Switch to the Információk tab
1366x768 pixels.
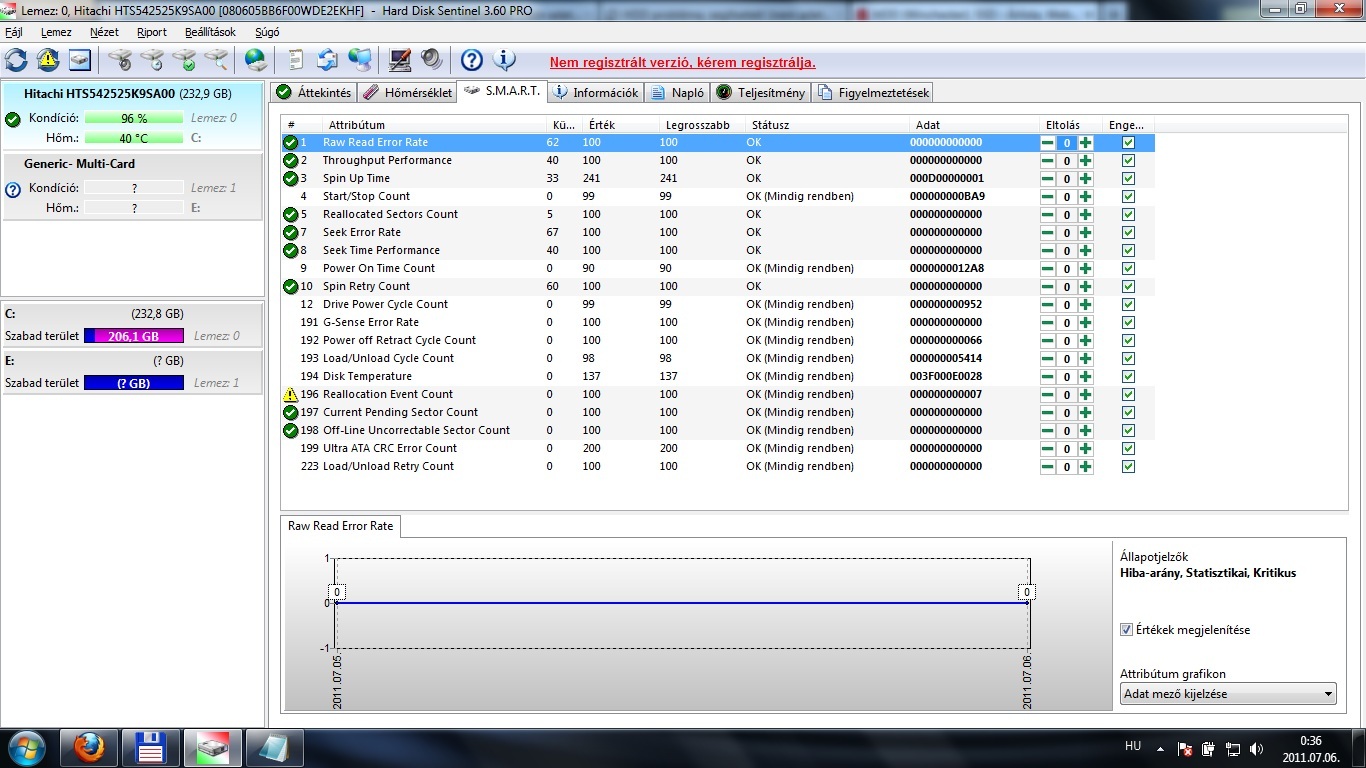pos(595,93)
